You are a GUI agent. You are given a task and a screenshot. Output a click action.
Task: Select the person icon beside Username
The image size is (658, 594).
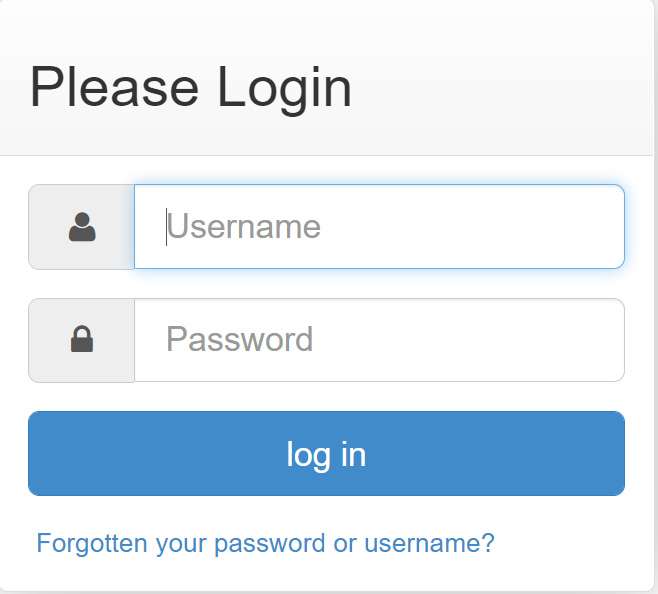[82, 227]
